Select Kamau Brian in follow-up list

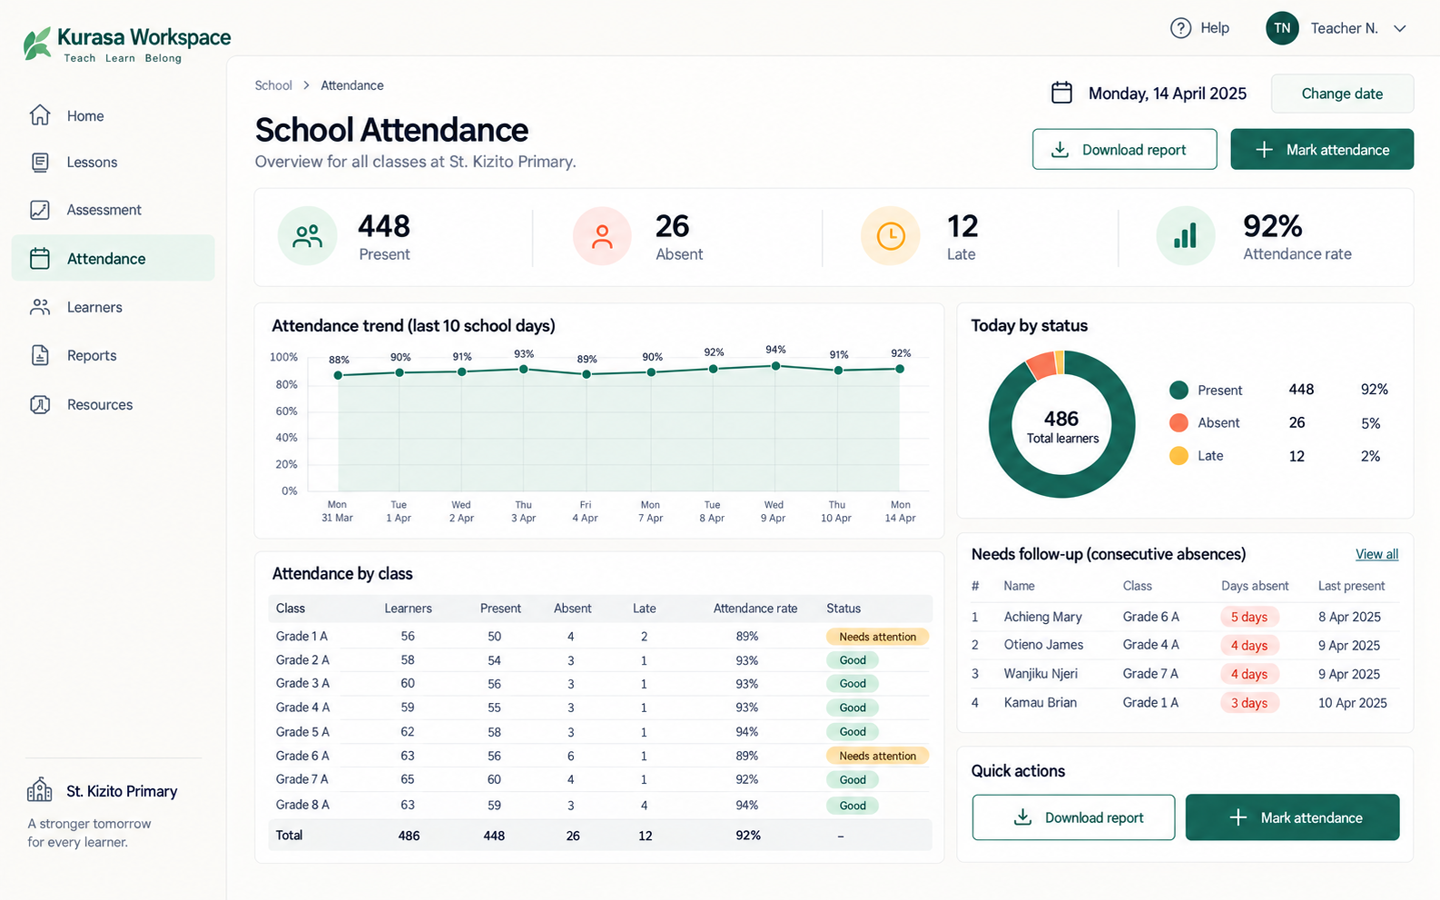pos(1040,702)
